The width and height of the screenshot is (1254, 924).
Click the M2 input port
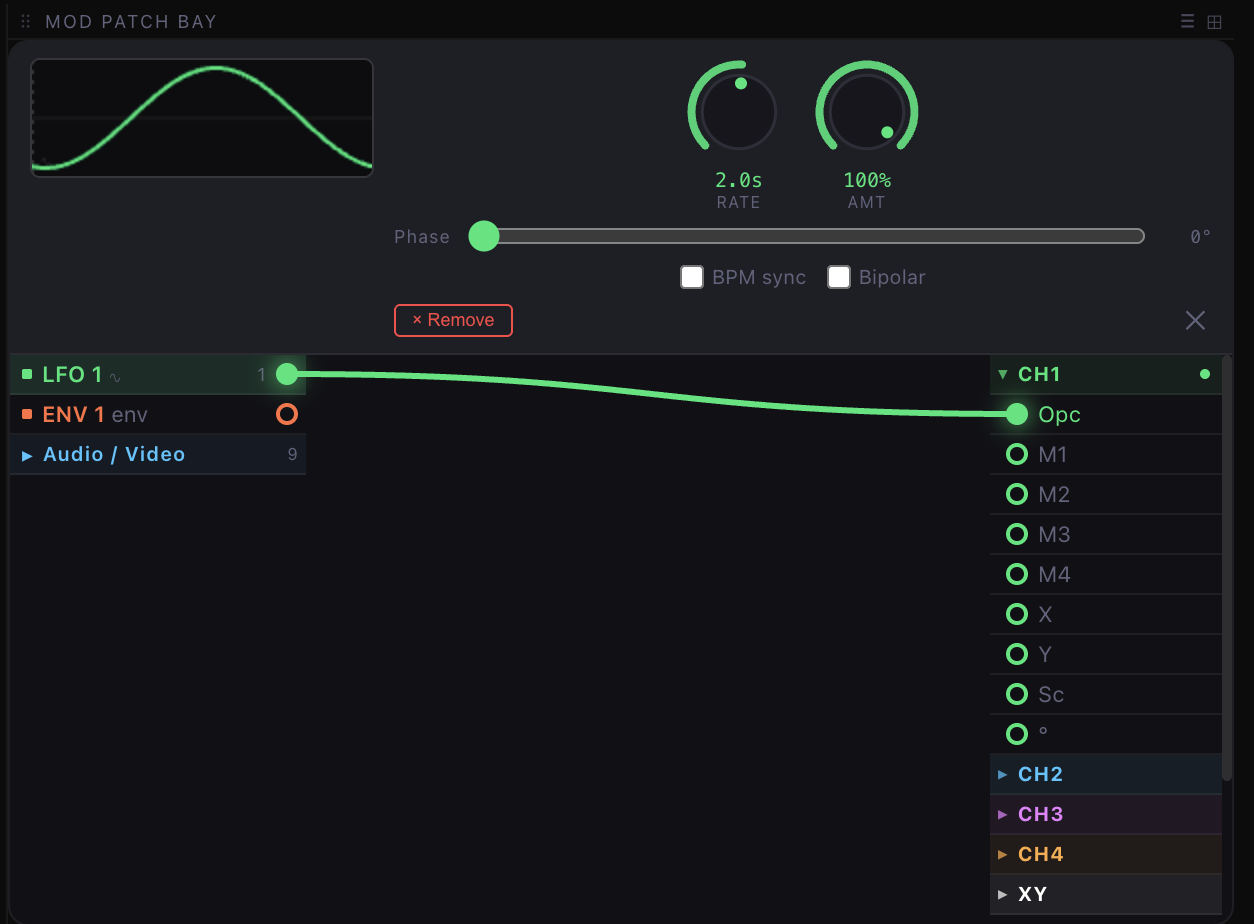1017,494
